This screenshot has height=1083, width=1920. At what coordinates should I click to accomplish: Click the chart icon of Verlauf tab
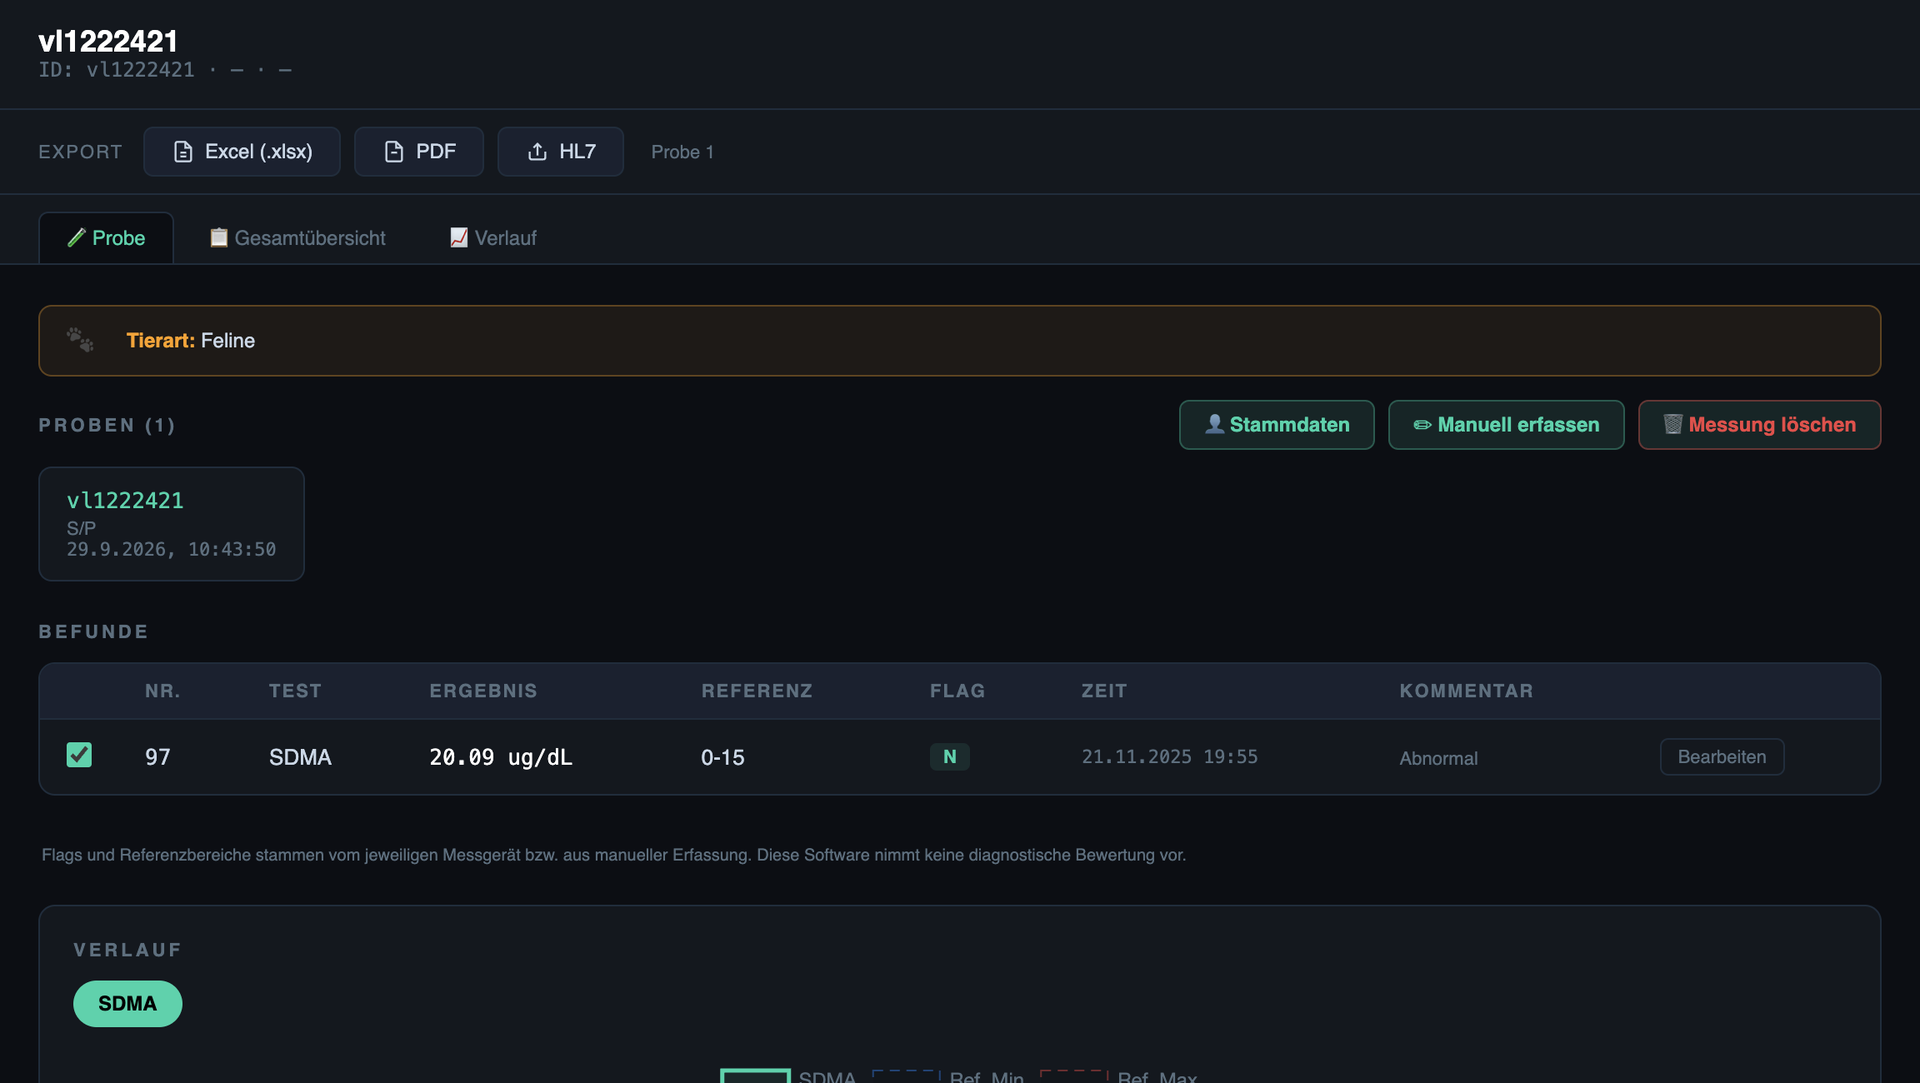pos(459,238)
